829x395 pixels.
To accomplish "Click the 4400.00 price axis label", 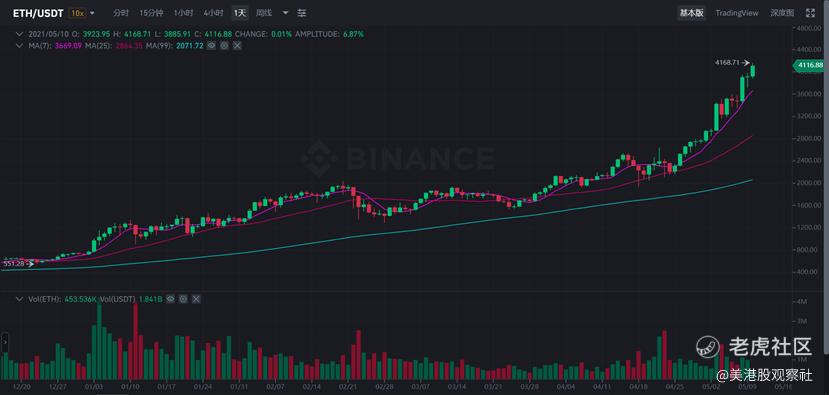I will 809,49.
